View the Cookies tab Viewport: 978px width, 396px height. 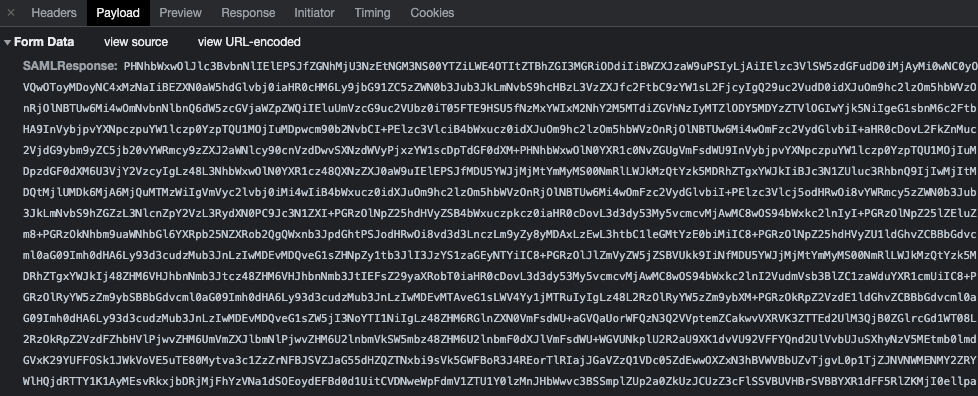tap(432, 12)
